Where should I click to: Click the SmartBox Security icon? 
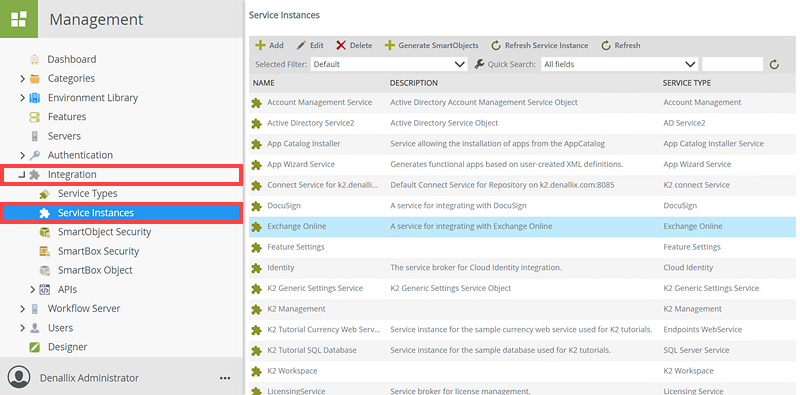[44, 251]
